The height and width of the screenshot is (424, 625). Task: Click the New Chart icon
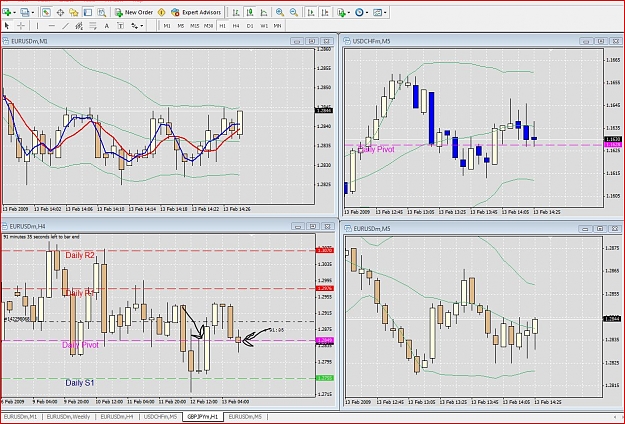[x=7, y=12]
